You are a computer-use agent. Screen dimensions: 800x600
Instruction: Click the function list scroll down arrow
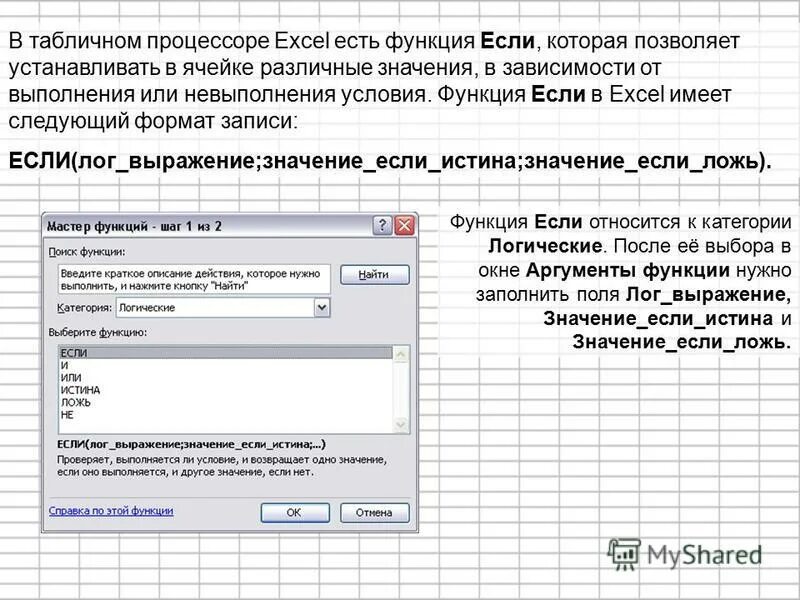401,424
